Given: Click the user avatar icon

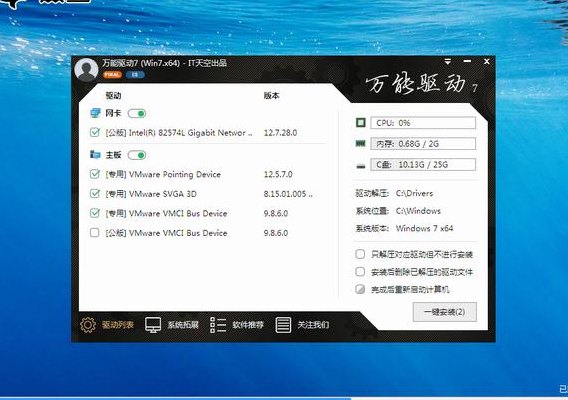Looking at the screenshot, I should (x=86, y=70).
